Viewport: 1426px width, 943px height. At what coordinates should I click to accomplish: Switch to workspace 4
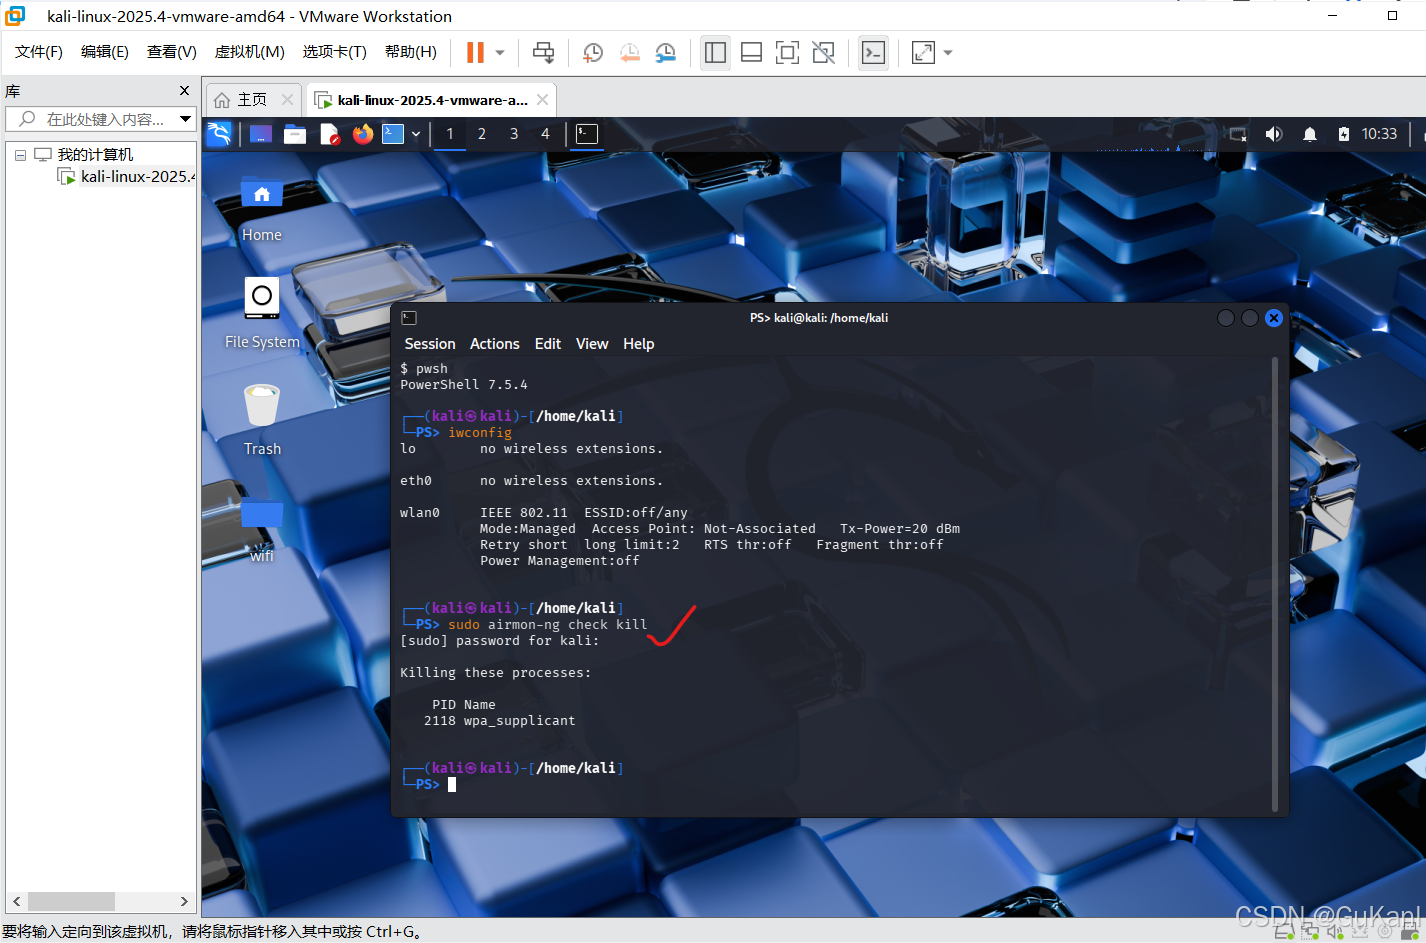point(545,134)
